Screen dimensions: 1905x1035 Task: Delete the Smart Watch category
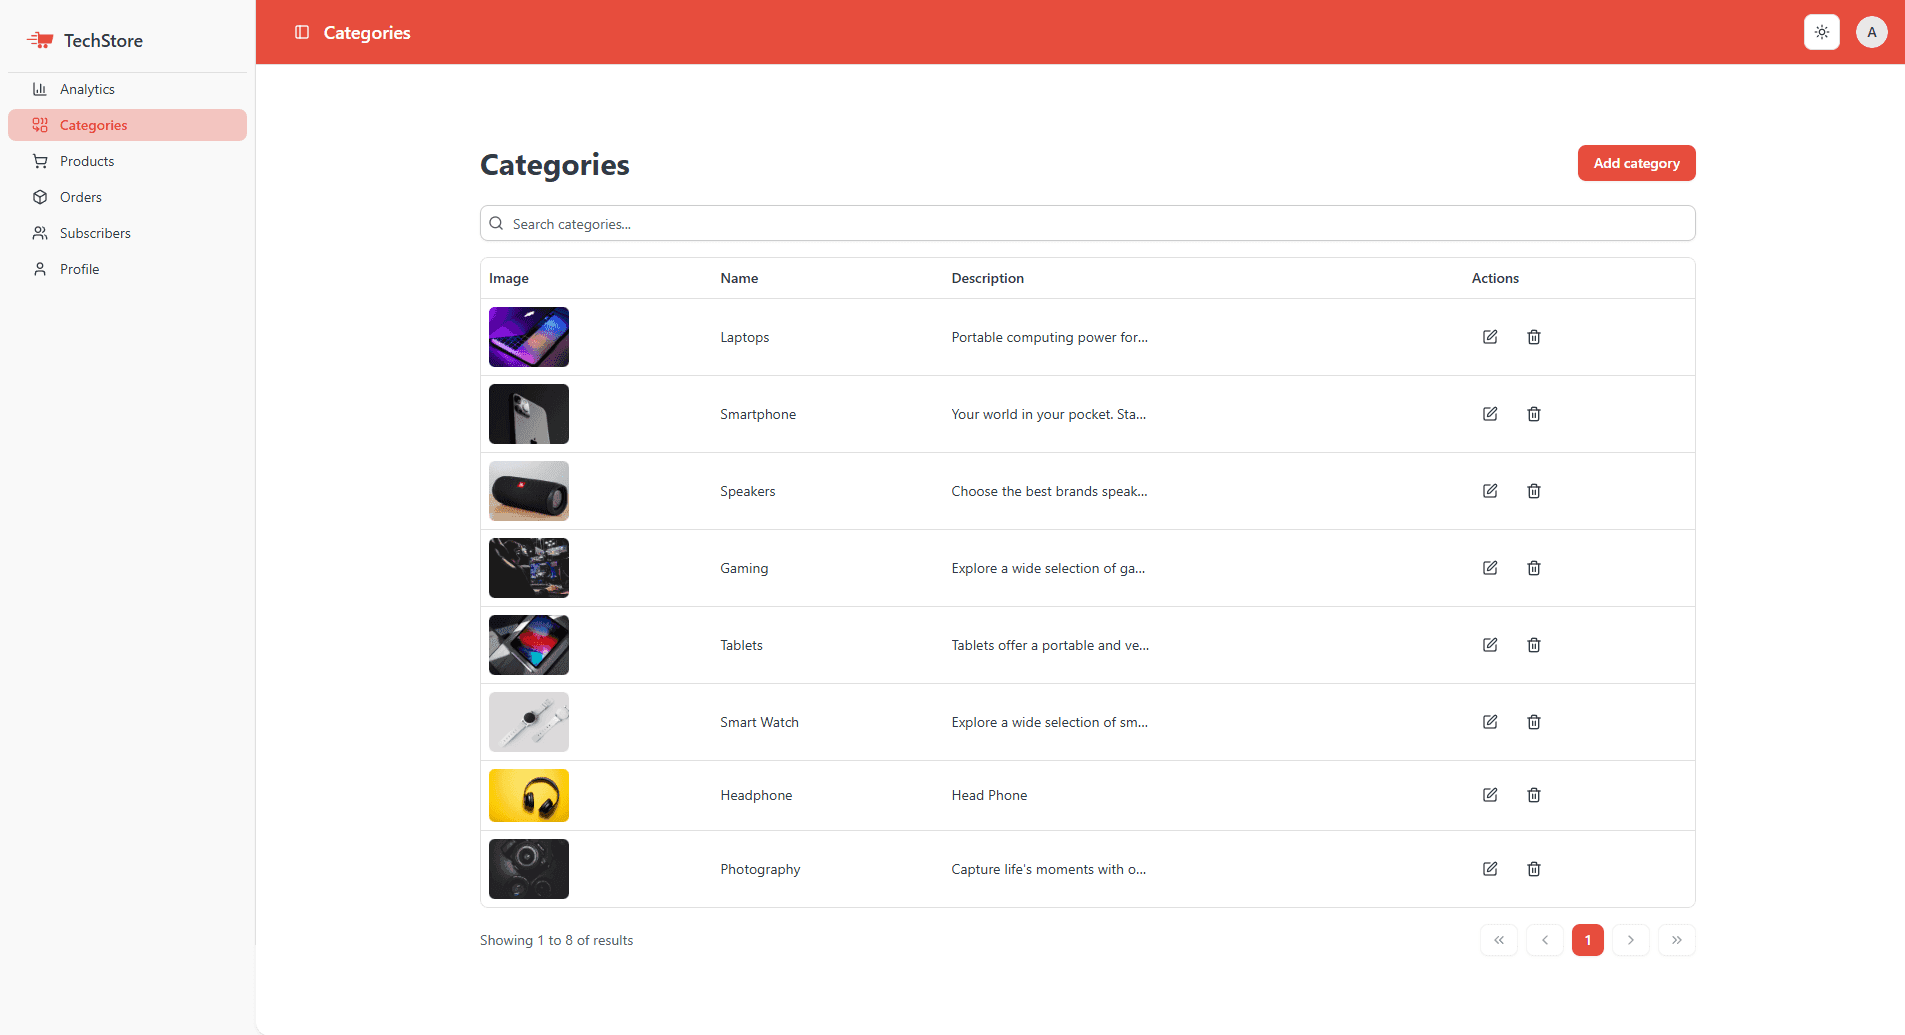1534,722
